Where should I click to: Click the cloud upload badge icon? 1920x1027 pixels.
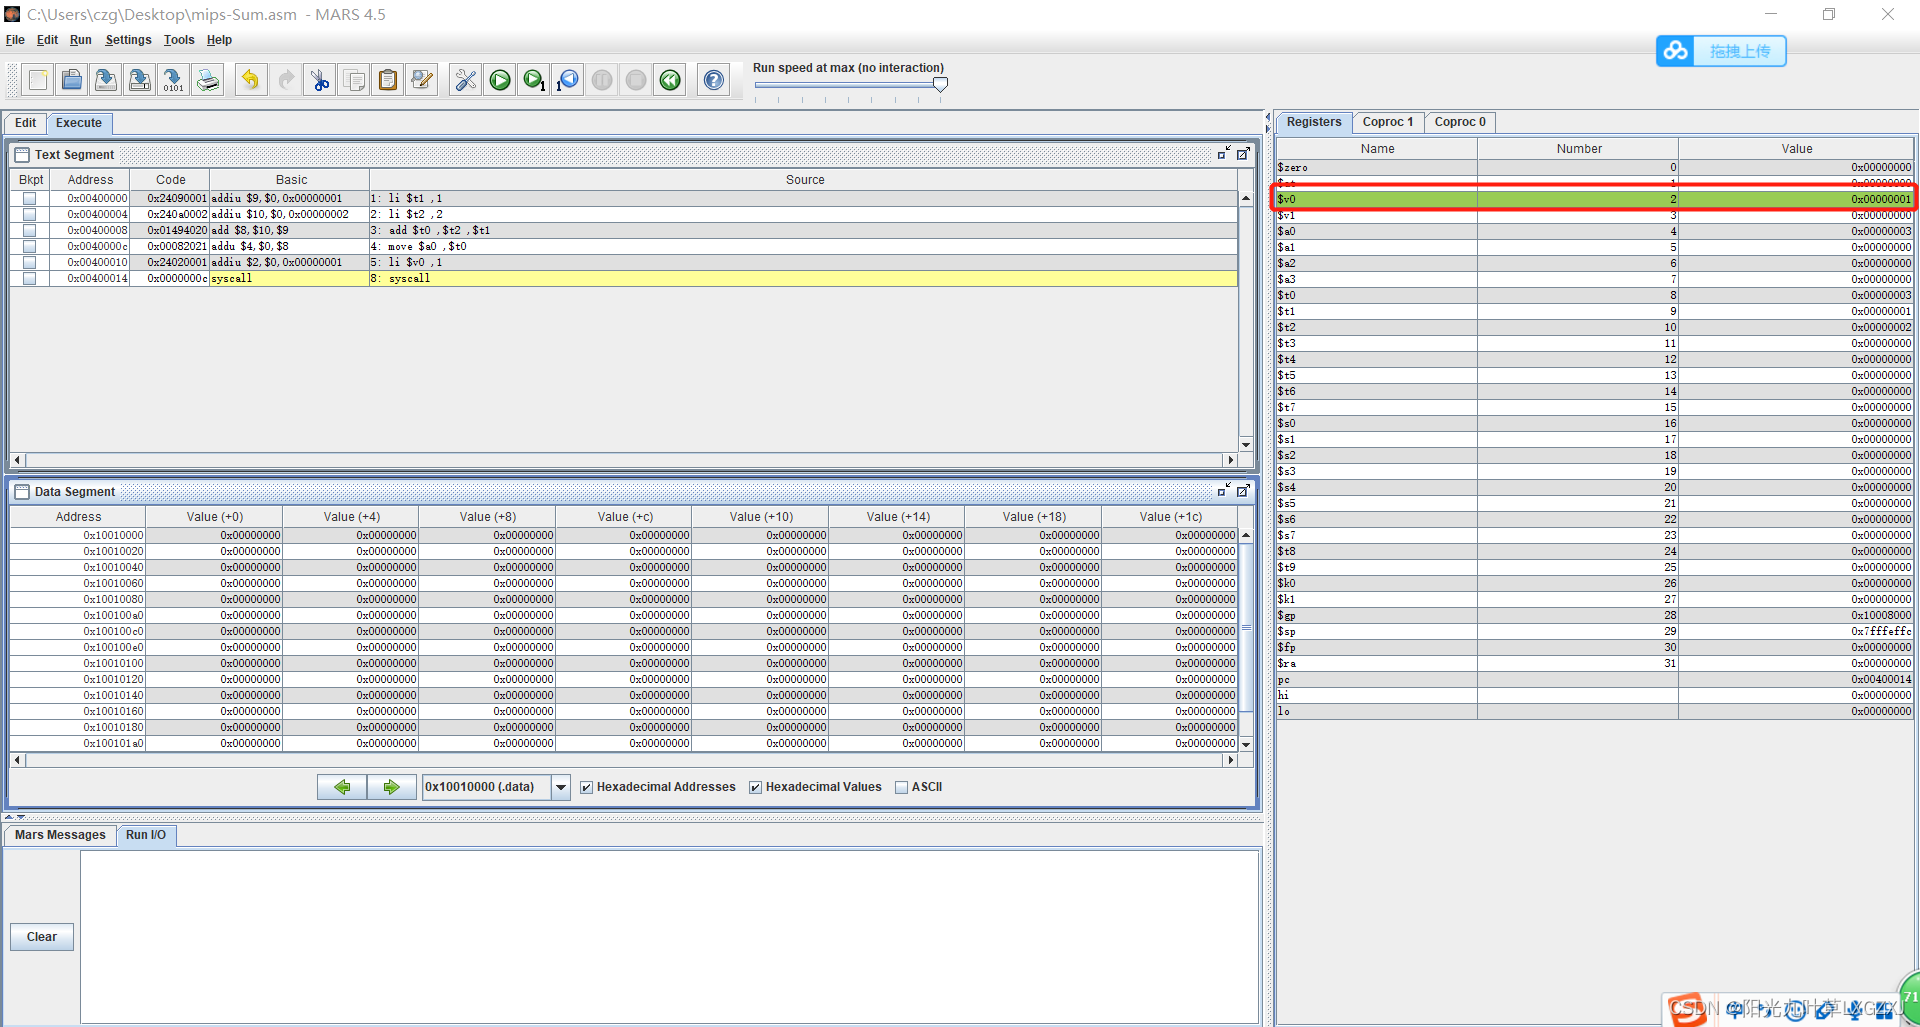(x=1676, y=50)
